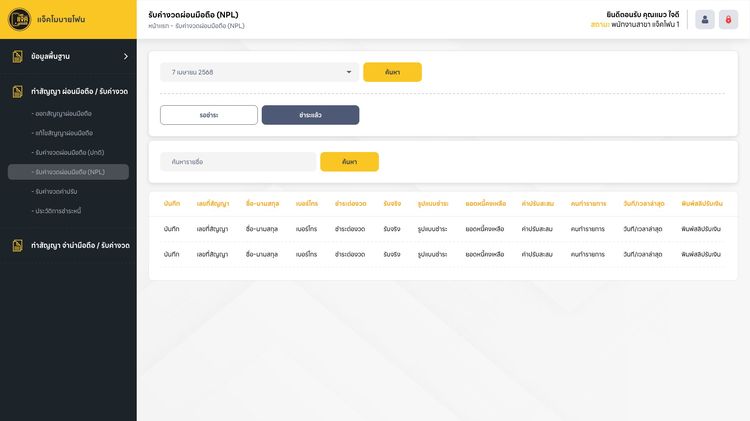Expand ข้อมูลพื้นฐาน with the chevron arrow
The width and height of the screenshot is (750, 421).
[x=125, y=56]
